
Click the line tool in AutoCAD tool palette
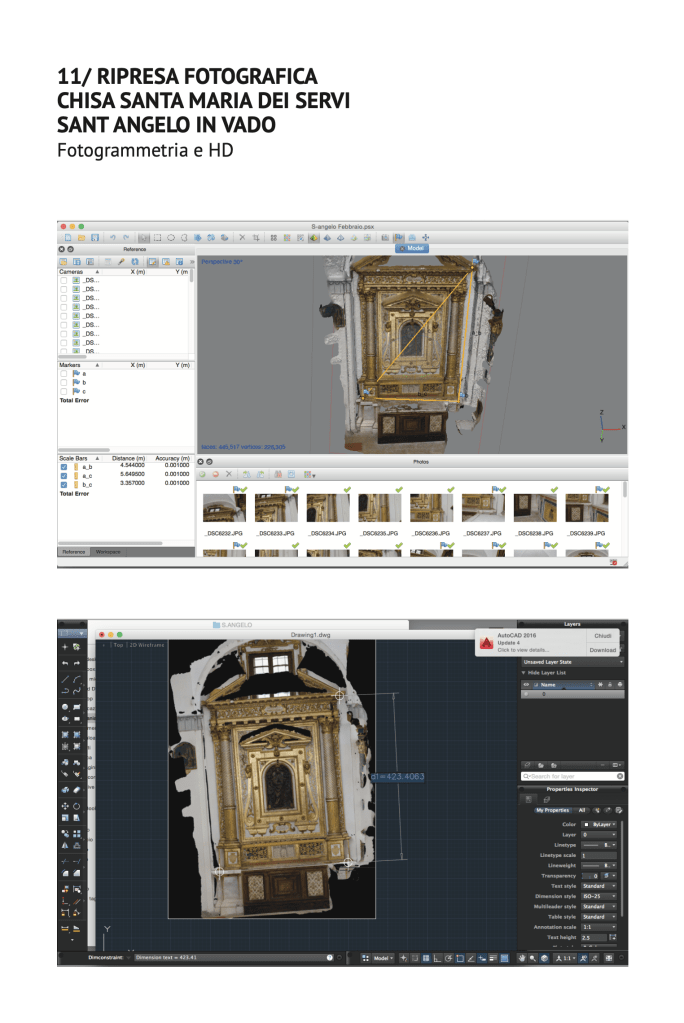point(65,678)
